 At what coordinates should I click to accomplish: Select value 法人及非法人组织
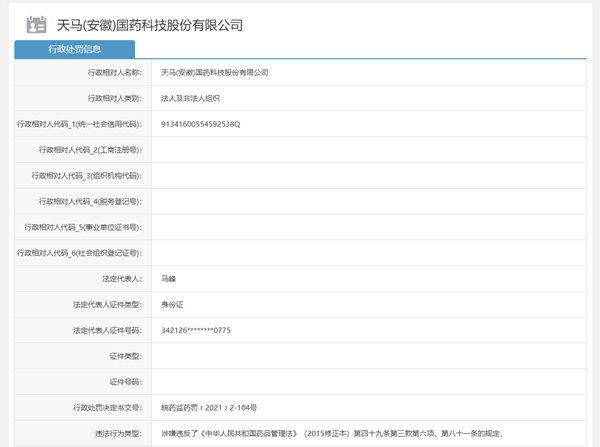click(191, 98)
